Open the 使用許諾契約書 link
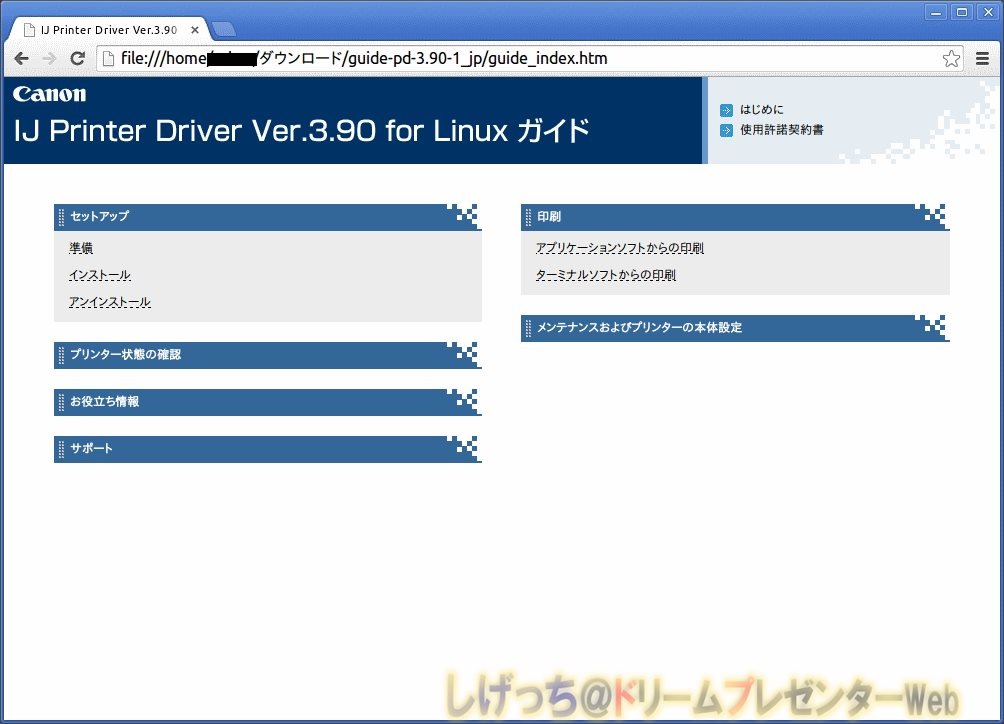The height and width of the screenshot is (724, 1004). 782,130
